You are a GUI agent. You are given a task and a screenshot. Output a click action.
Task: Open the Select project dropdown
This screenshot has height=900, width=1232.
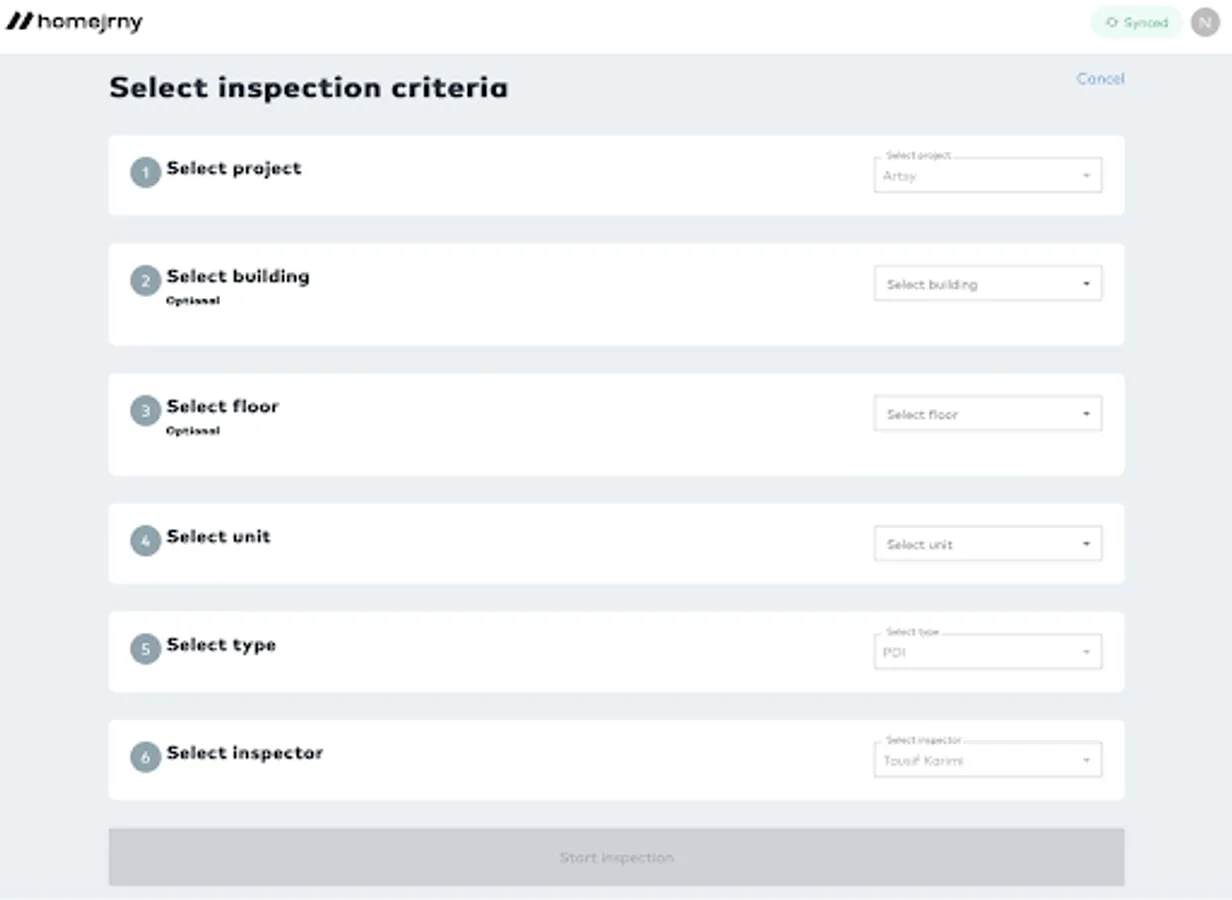[x=987, y=176]
